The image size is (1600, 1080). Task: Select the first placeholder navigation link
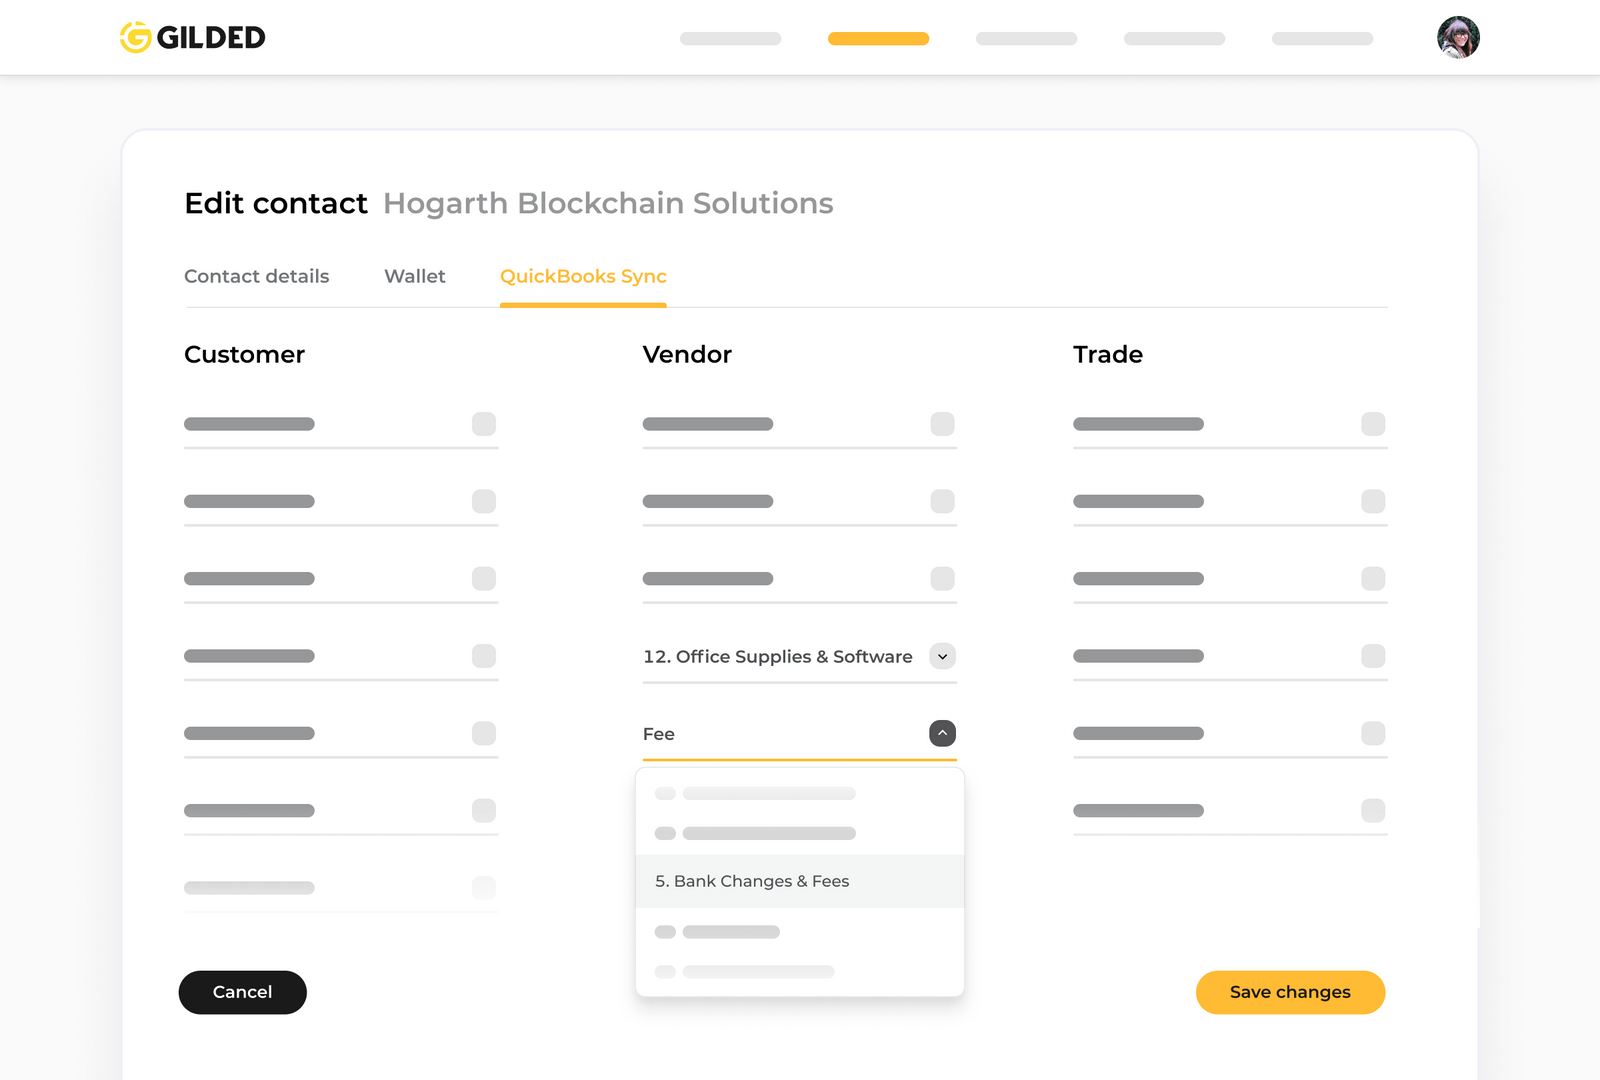(x=730, y=38)
